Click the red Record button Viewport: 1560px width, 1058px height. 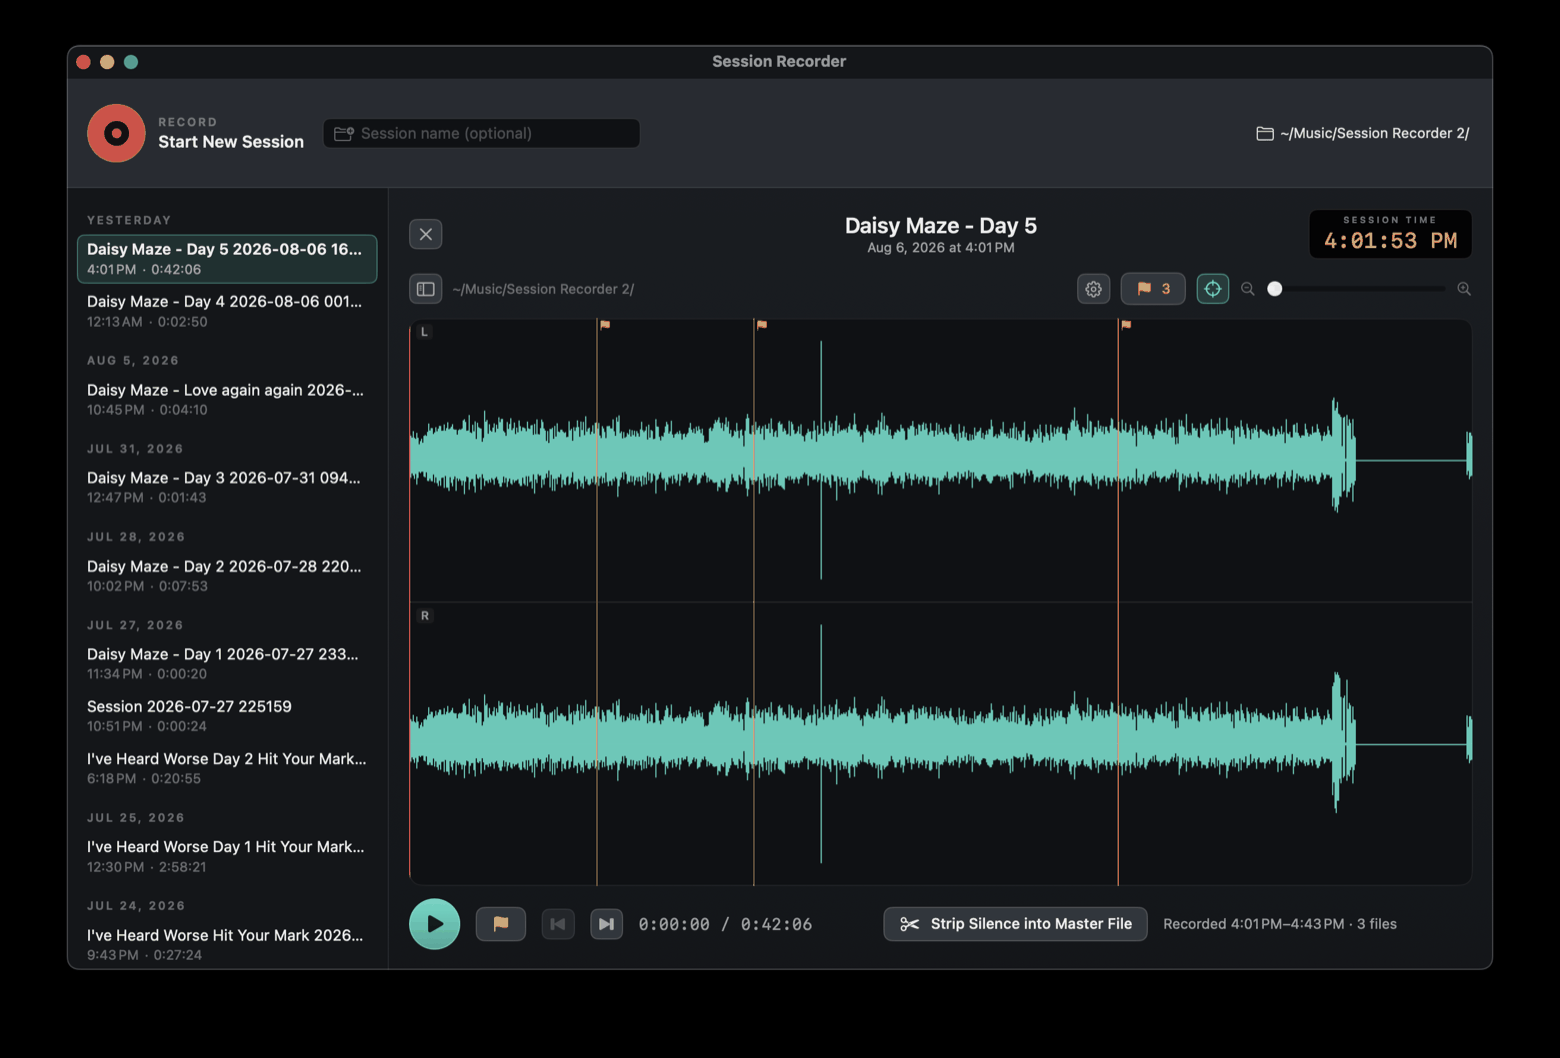[116, 133]
